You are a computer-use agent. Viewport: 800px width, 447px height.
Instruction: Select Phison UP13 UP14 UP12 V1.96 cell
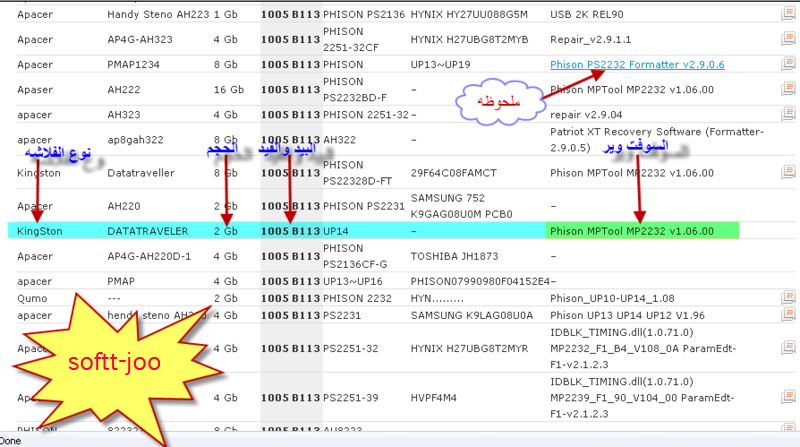pyautogui.click(x=627, y=315)
